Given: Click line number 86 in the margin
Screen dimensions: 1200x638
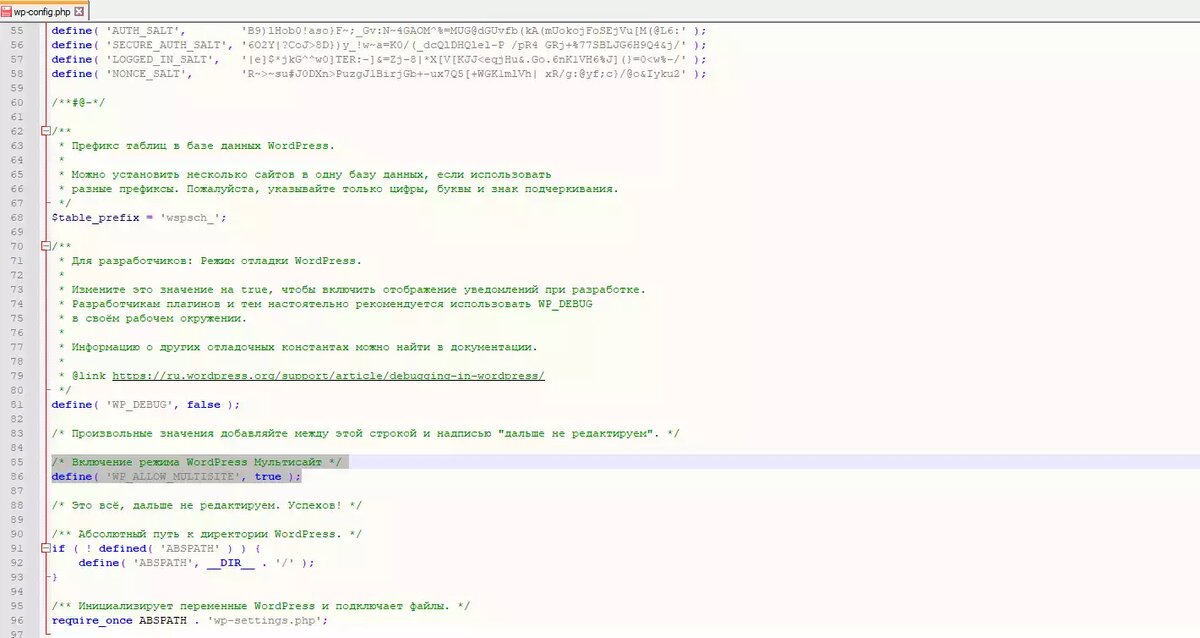Looking at the screenshot, I should [x=17, y=477].
